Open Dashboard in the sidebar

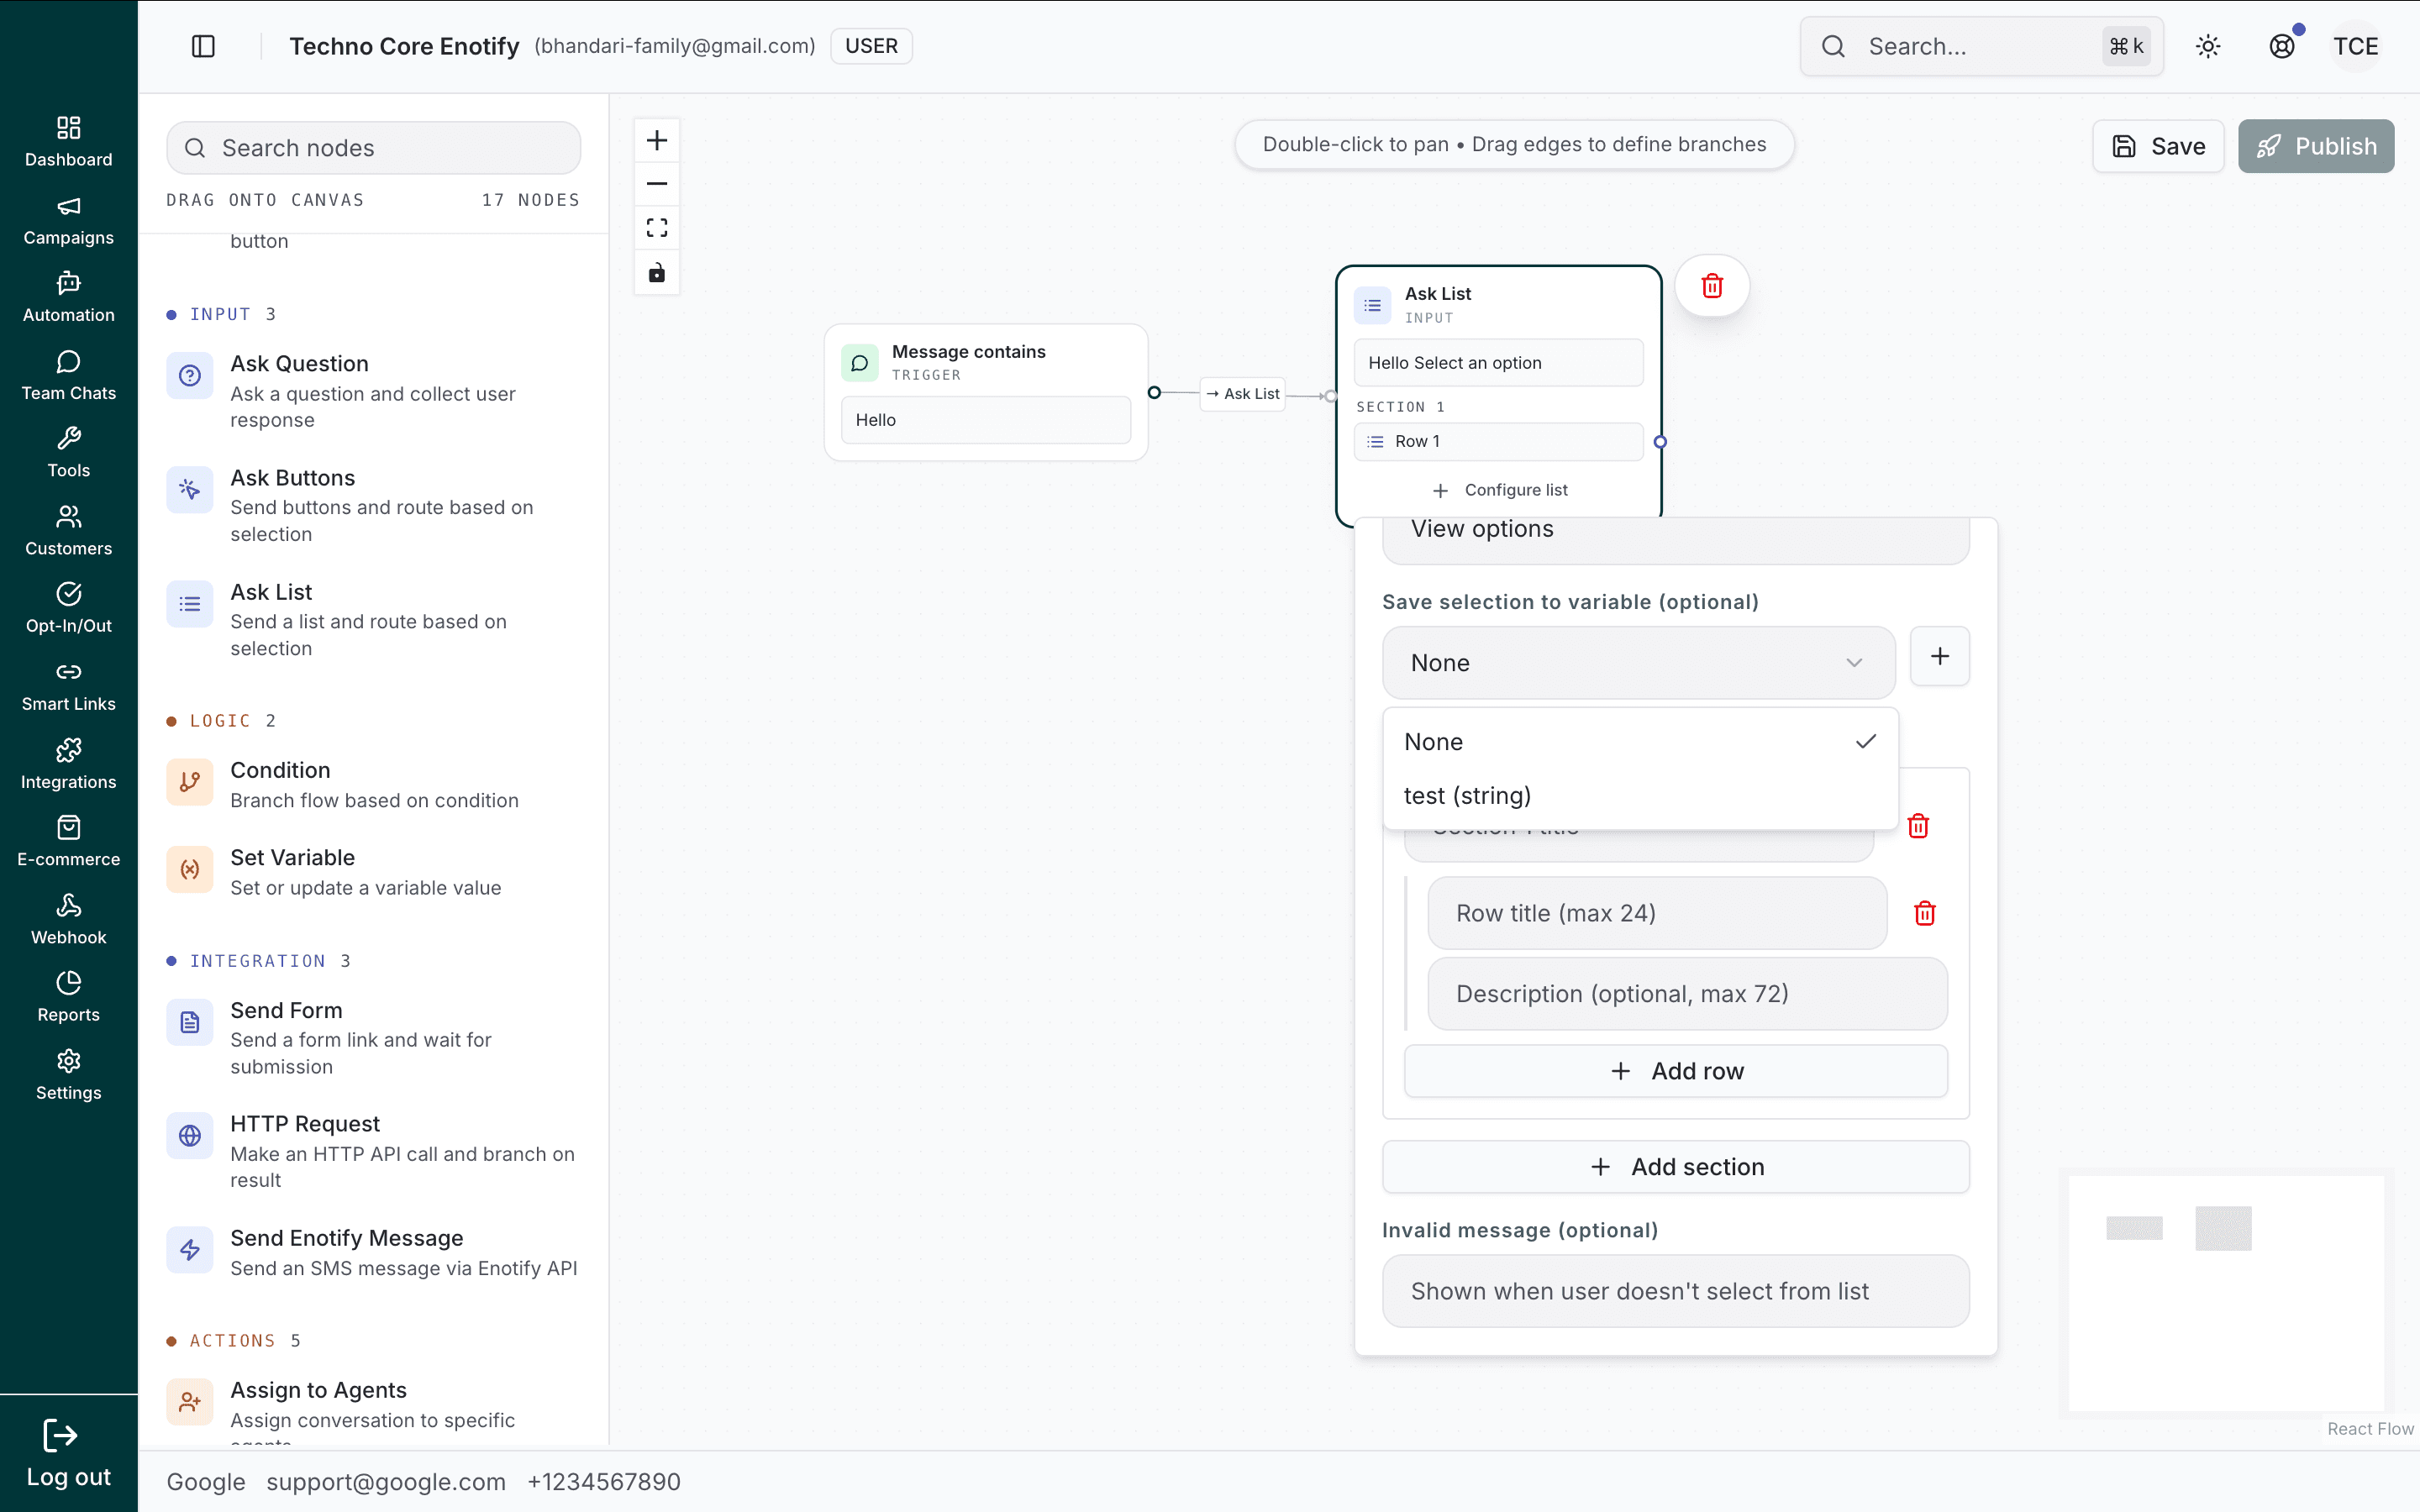click(68, 142)
